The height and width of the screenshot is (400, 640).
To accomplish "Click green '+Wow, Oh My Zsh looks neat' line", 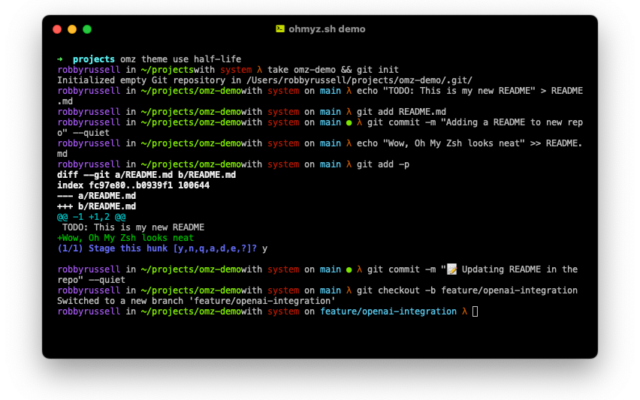I will click(125, 238).
